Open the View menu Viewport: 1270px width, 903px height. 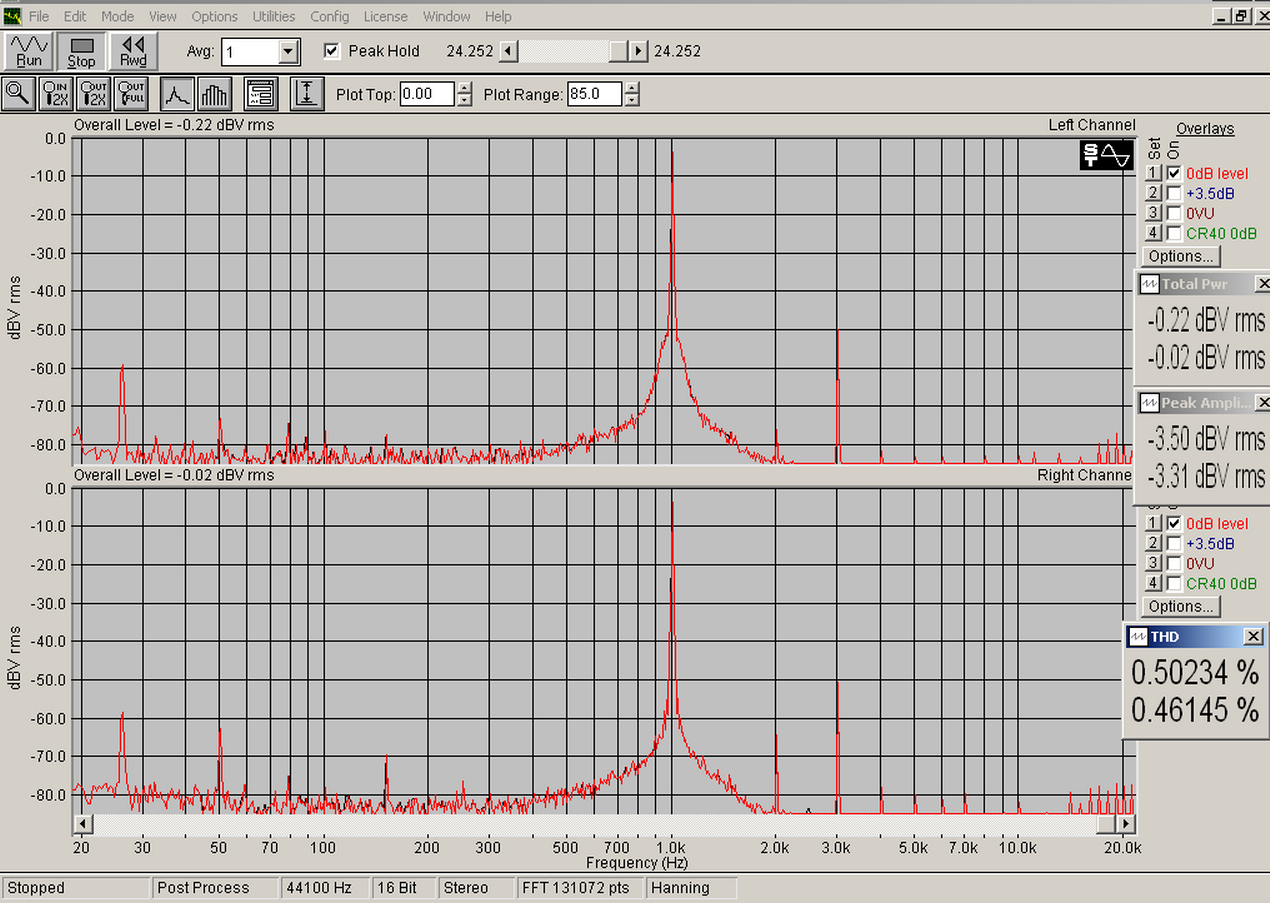[162, 16]
